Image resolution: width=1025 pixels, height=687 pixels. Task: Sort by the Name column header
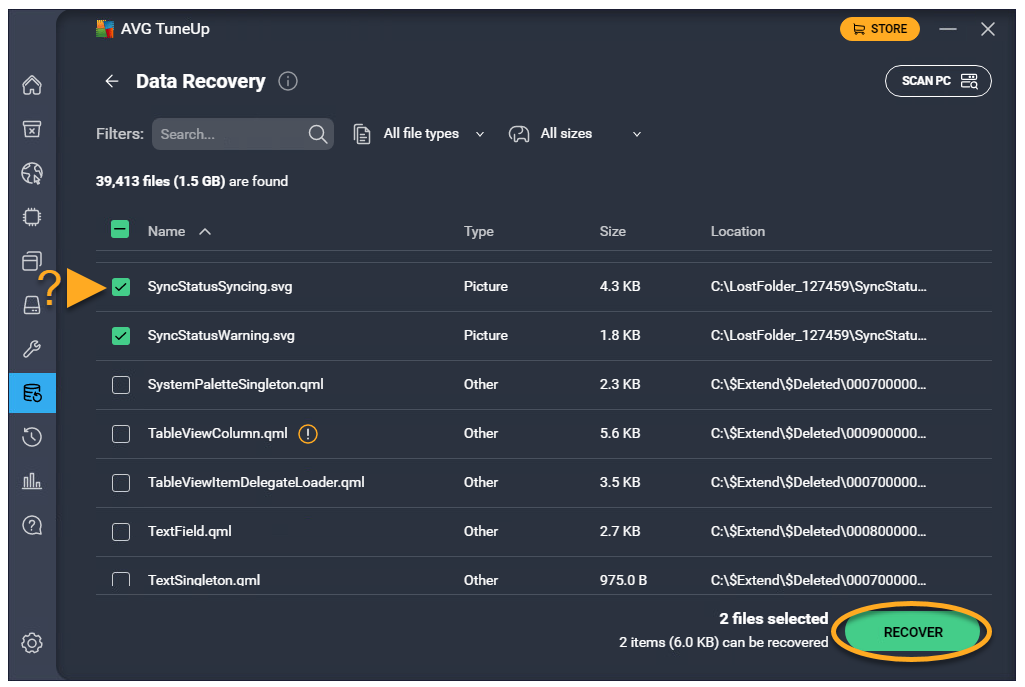coord(167,231)
